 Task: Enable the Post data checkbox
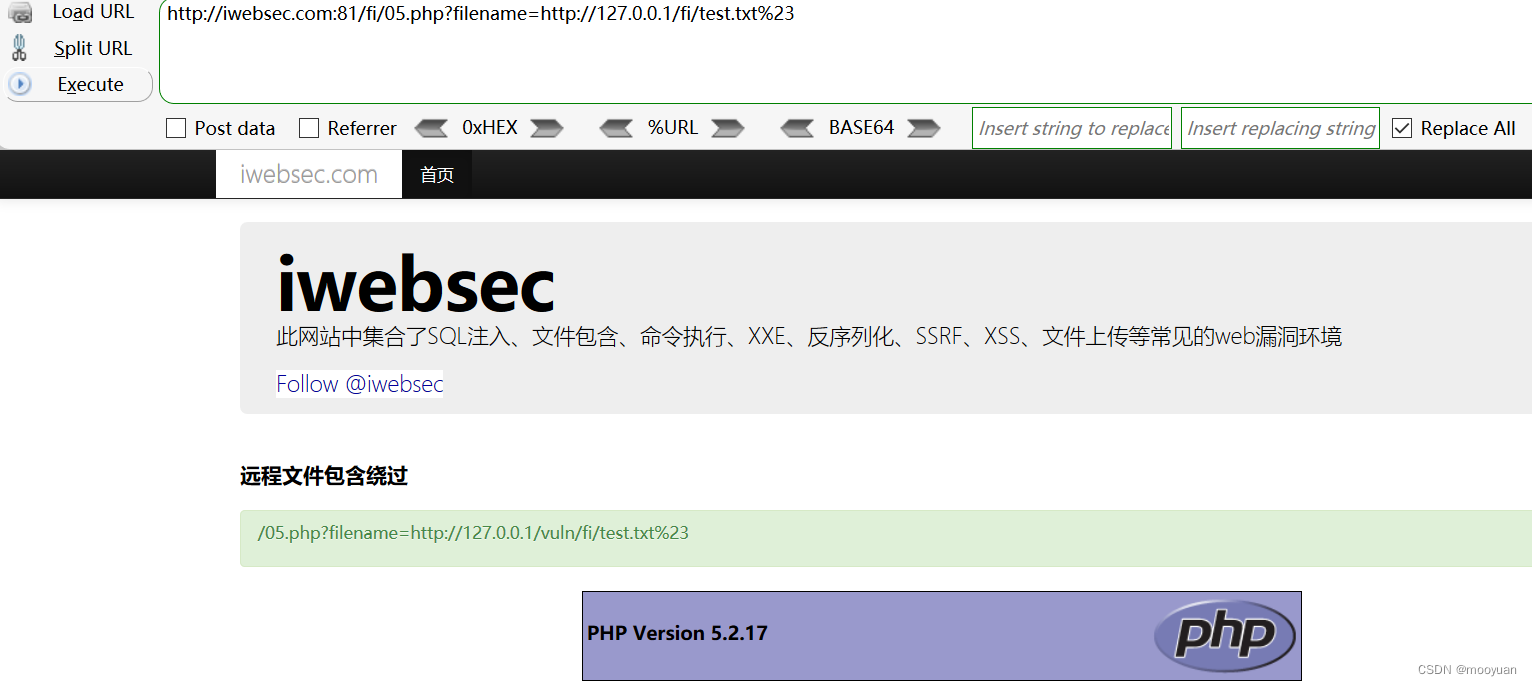(176, 128)
